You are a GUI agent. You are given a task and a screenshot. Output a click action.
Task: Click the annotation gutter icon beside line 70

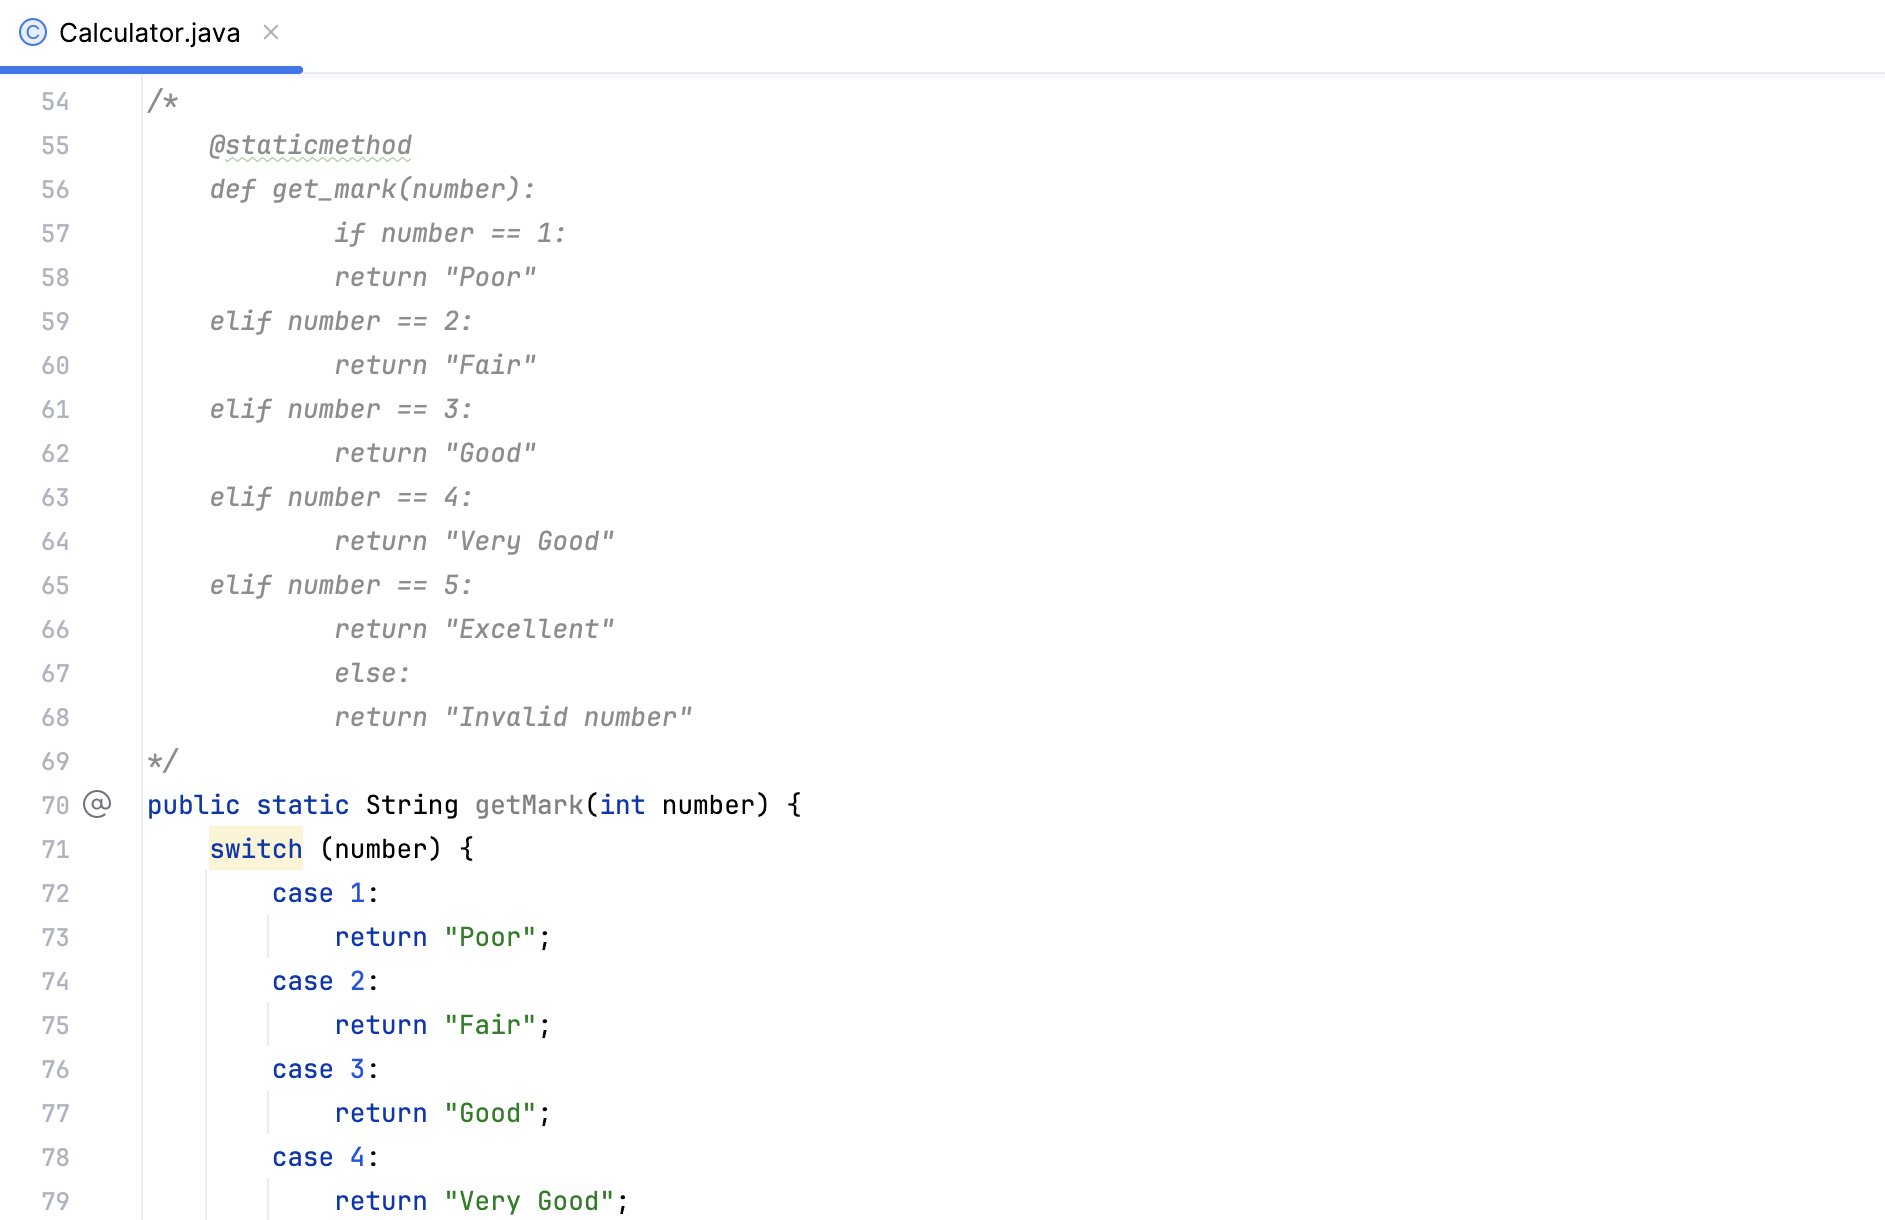[96, 804]
